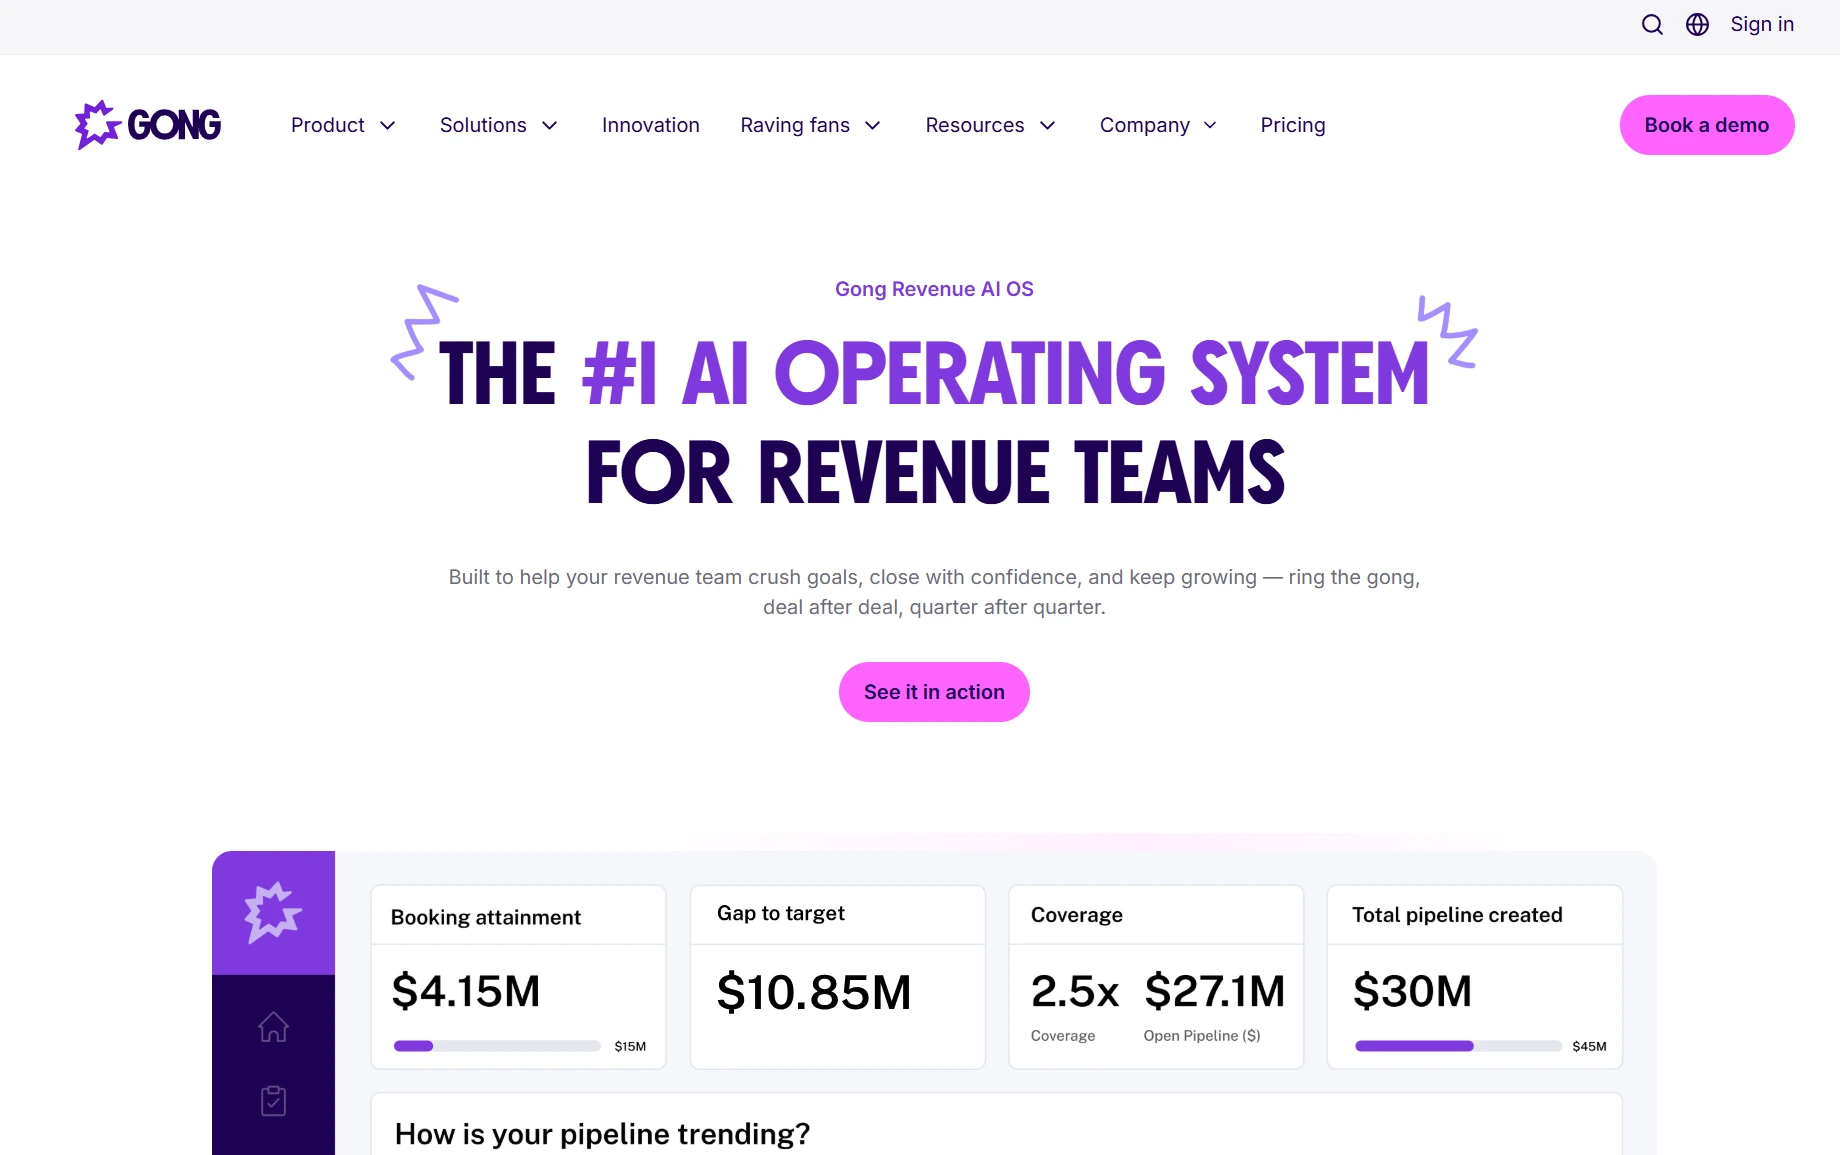Open the globe language selector
Viewport: 1840px width, 1155px height.
pyautogui.click(x=1697, y=25)
